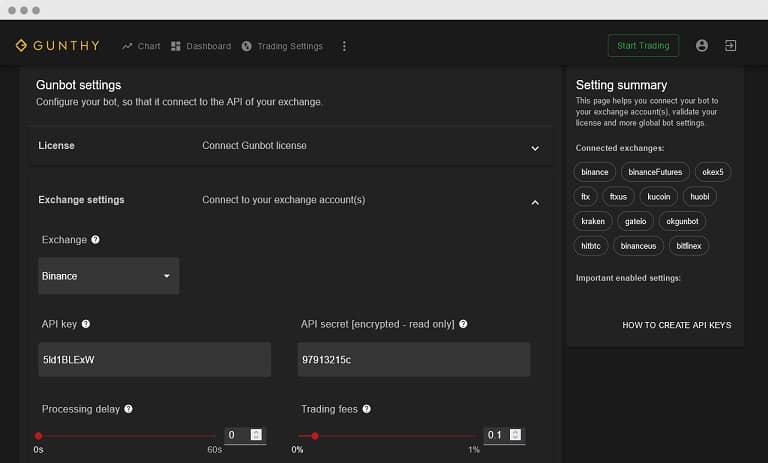The width and height of the screenshot is (768, 463).
Task: Click the Processing delay number stepper
Action: 256,435
